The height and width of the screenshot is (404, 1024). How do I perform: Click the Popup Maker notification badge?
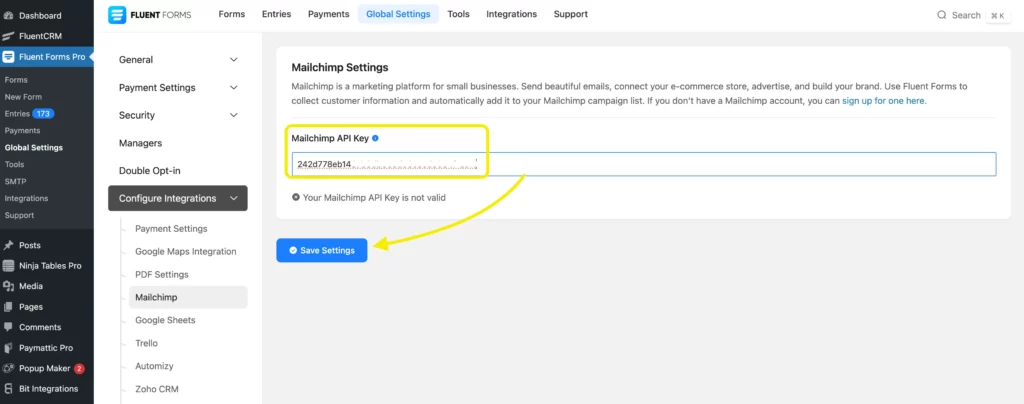(x=79, y=368)
